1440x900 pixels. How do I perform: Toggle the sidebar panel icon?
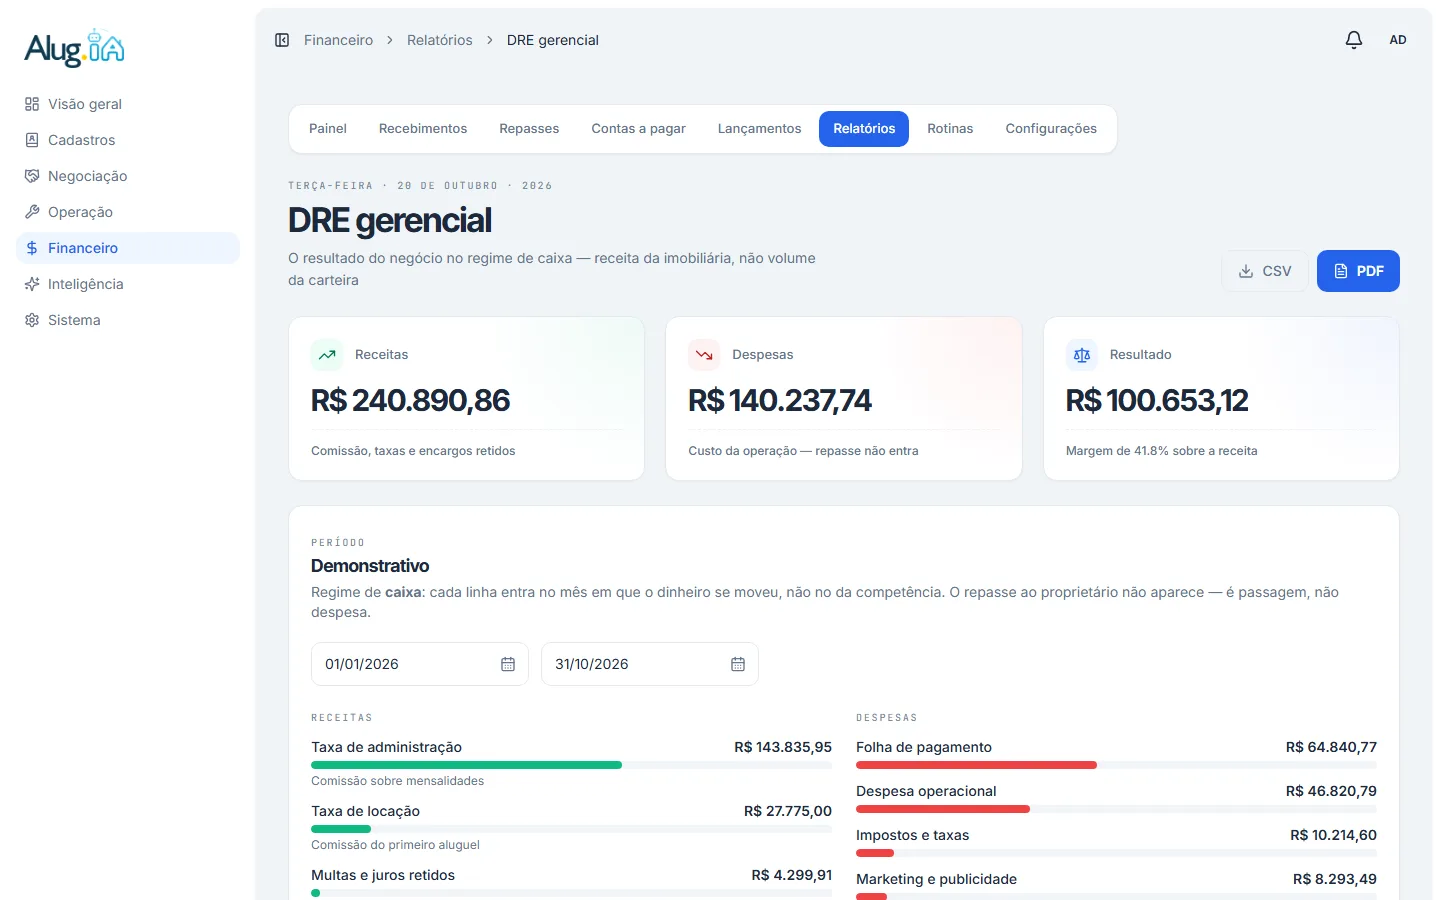282,40
